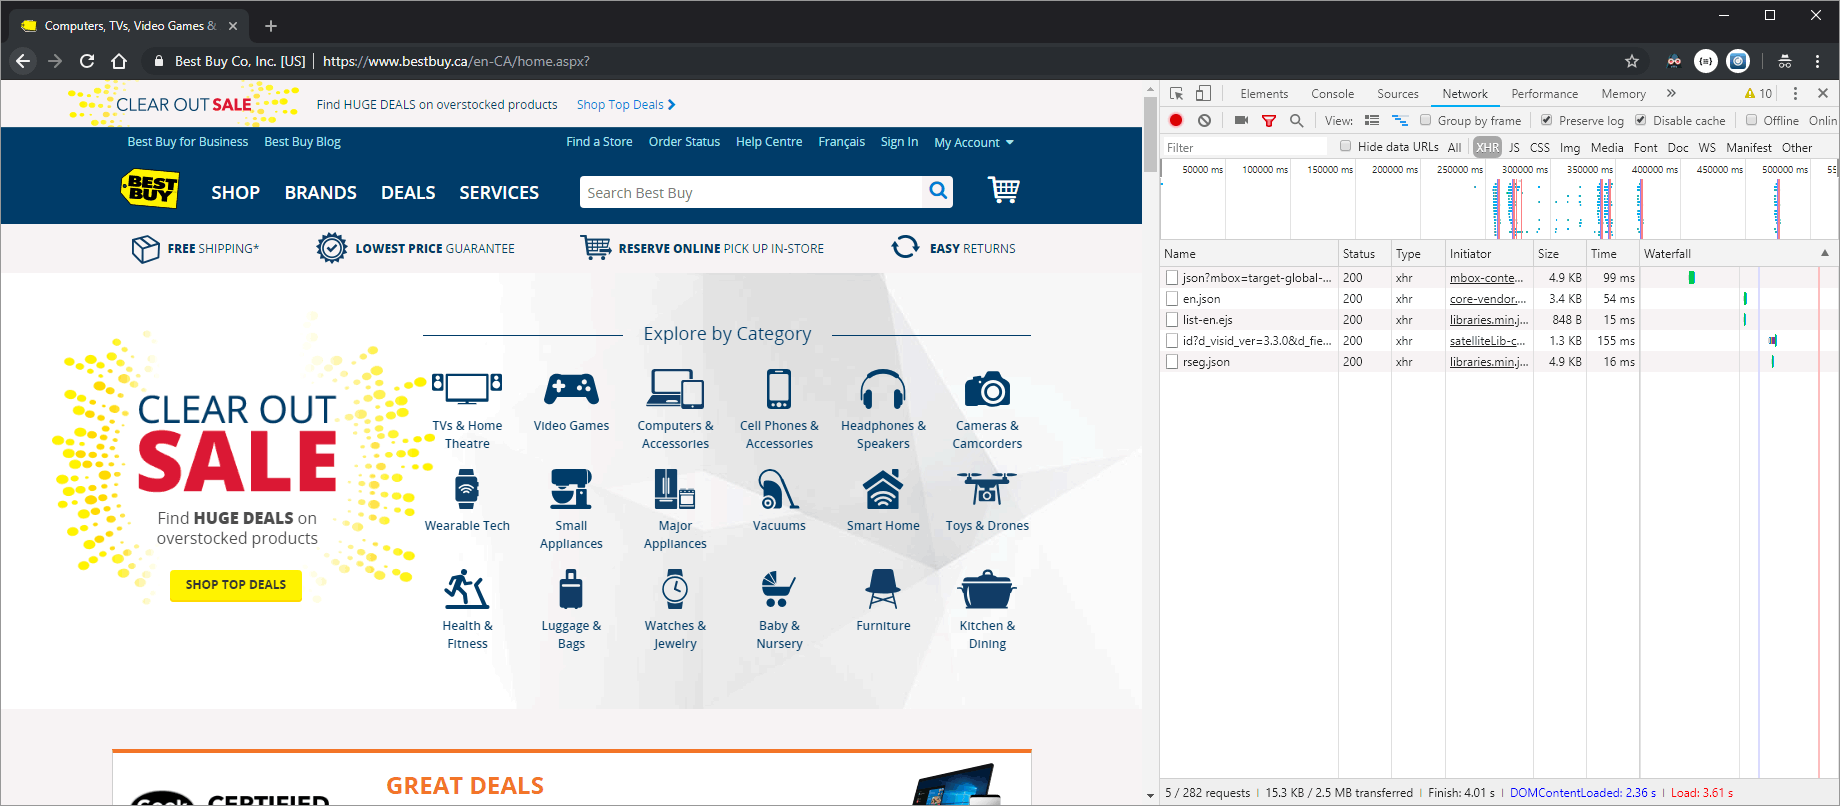Image resolution: width=1840 pixels, height=806 pixels.
Task: Switch to the Sources tab
Action: click(x=1398, y=93)
